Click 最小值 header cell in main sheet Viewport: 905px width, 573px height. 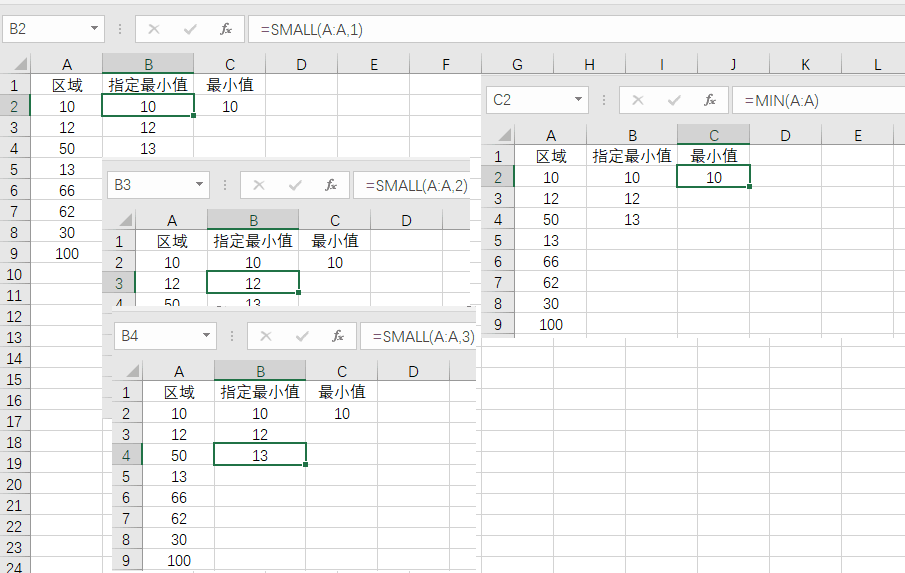tap(230, 85)
